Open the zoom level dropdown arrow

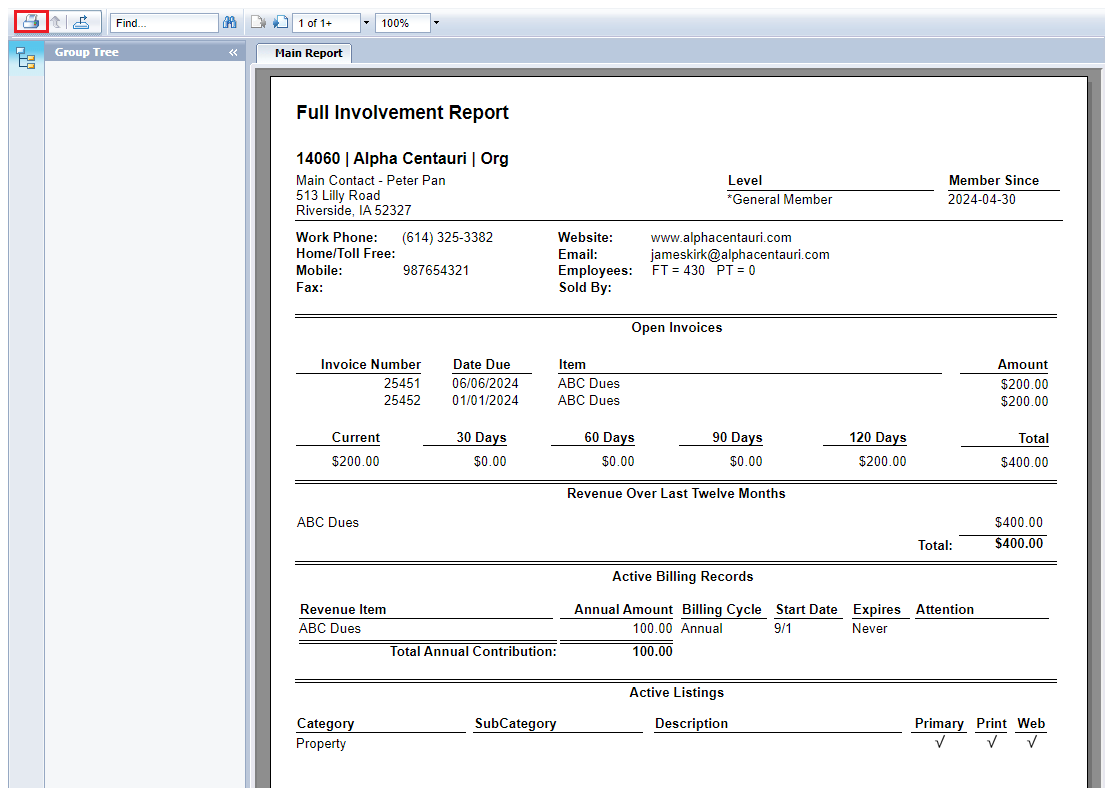point(436,22)
